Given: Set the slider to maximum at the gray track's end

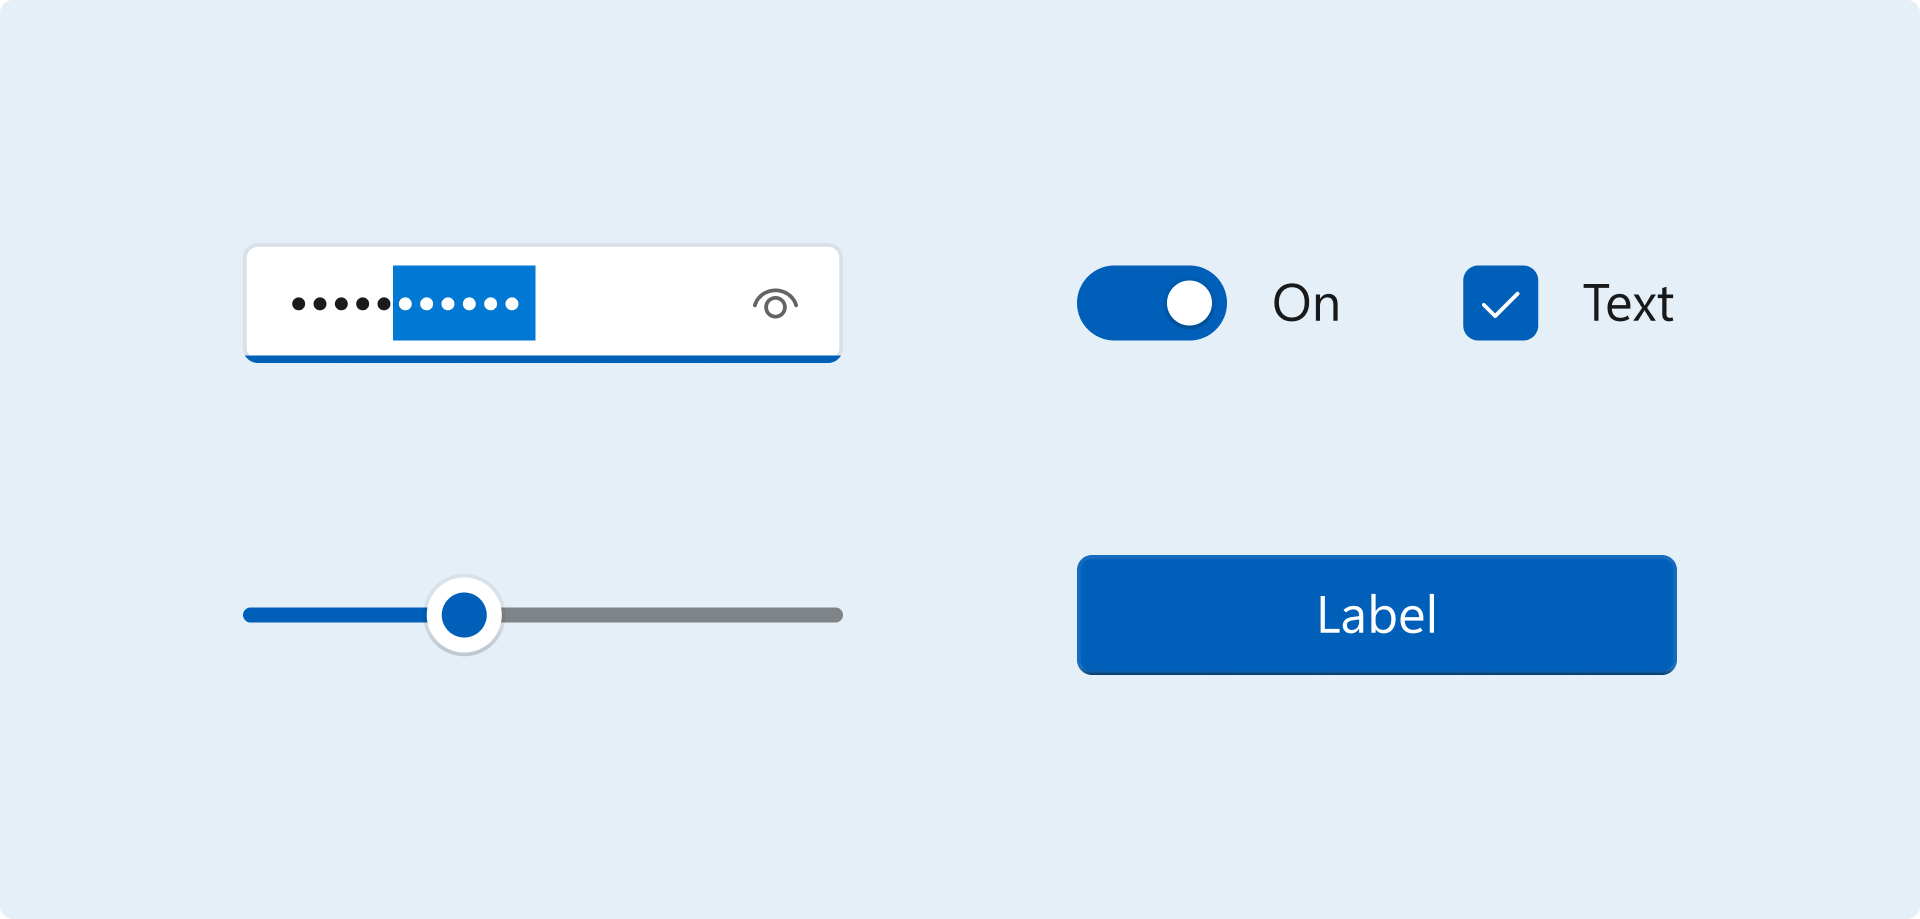Looking at the screenshot, I should (836, 615).
